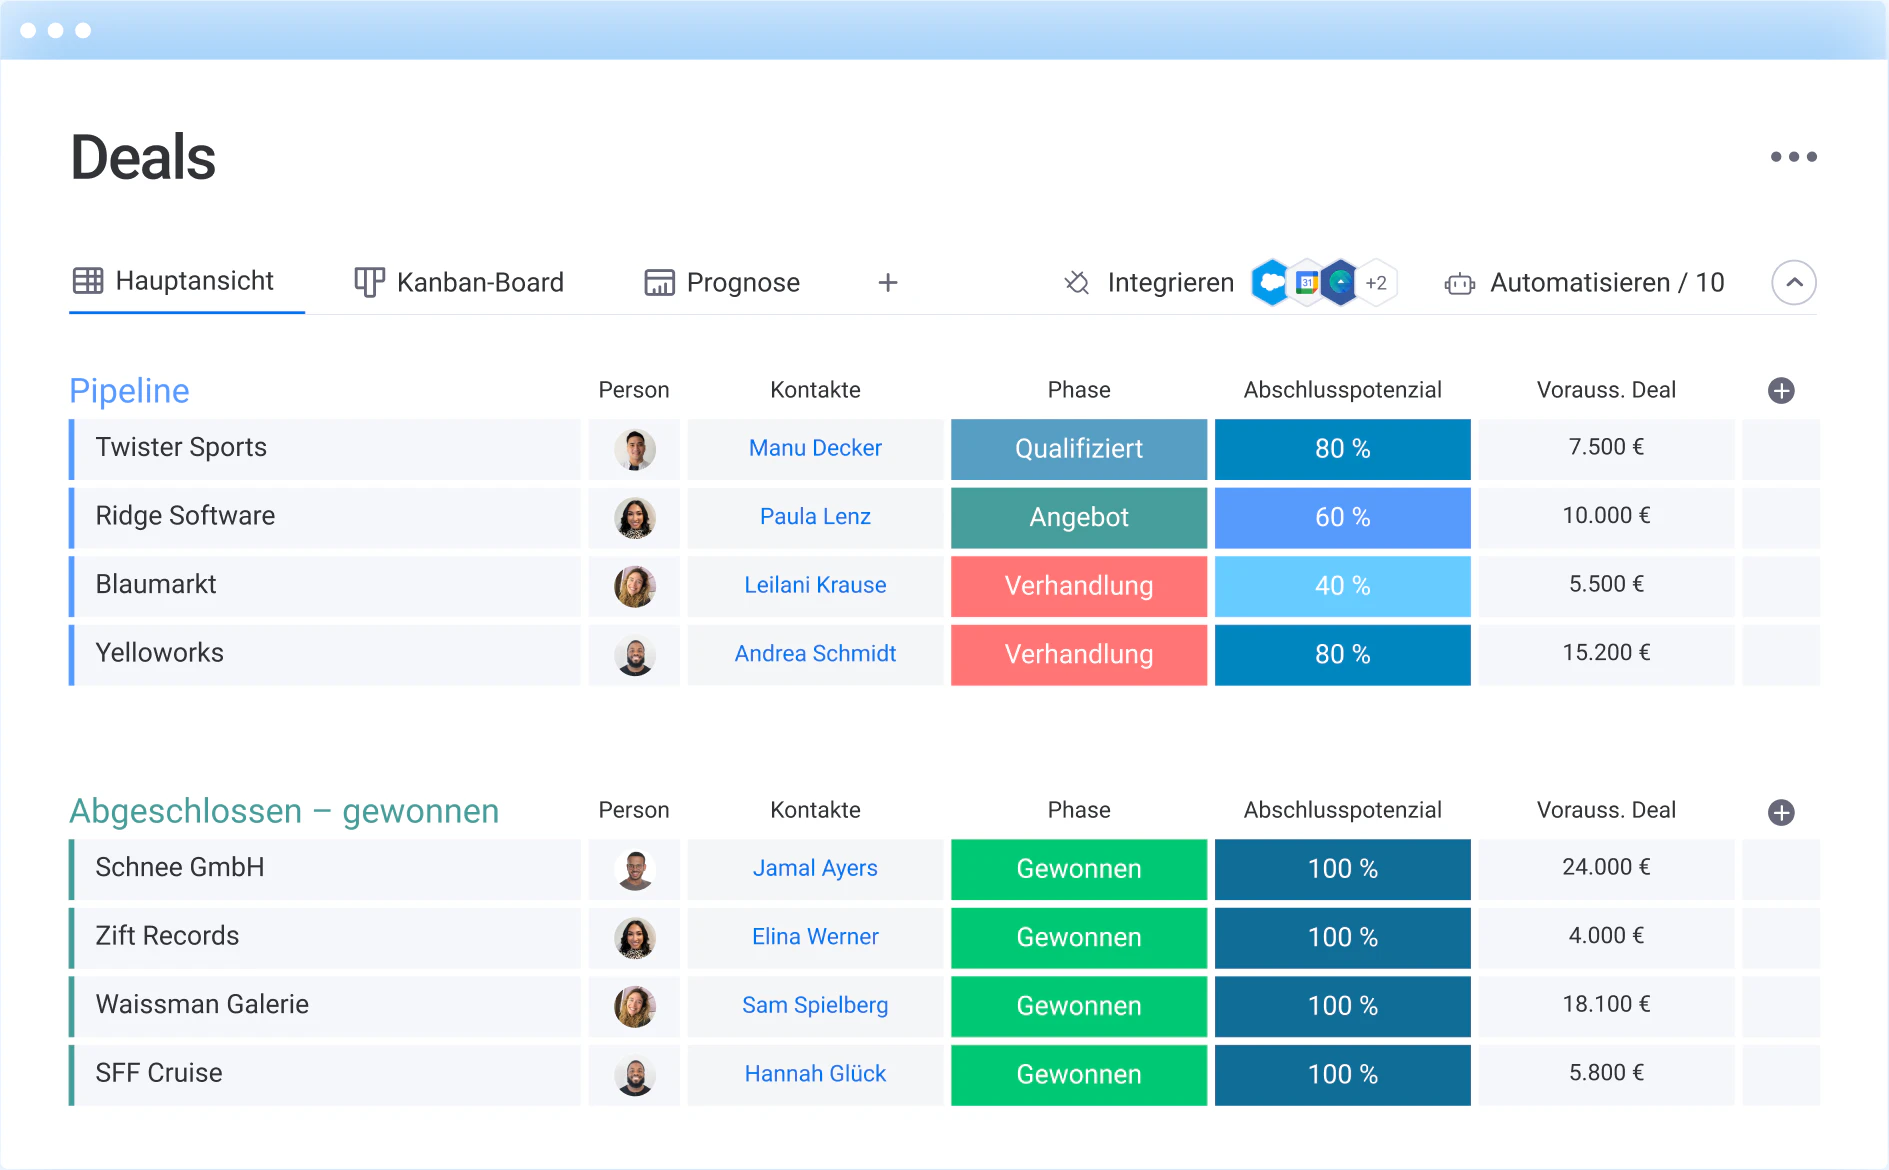Collapse the header with chevron-up button
Viewport: 1889px width, 1170px height.
pyautogui.click(x=1794, y=283)
